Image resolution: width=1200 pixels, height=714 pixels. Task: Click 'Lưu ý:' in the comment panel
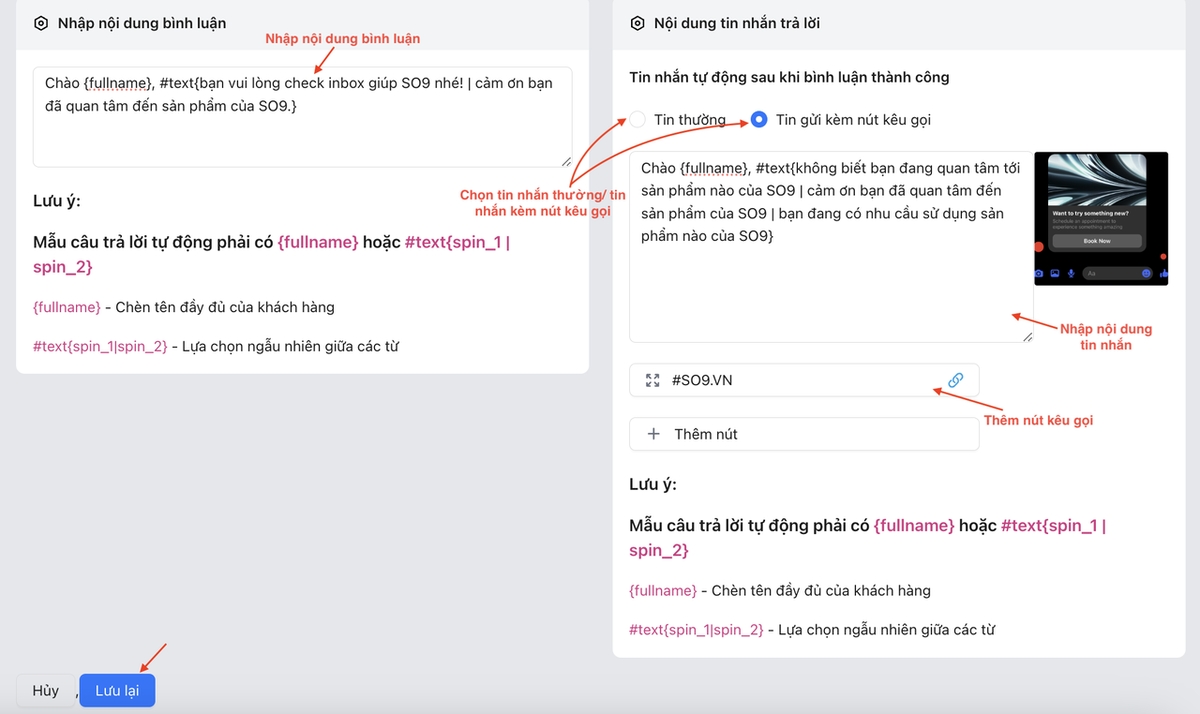[x=57, y=201]
